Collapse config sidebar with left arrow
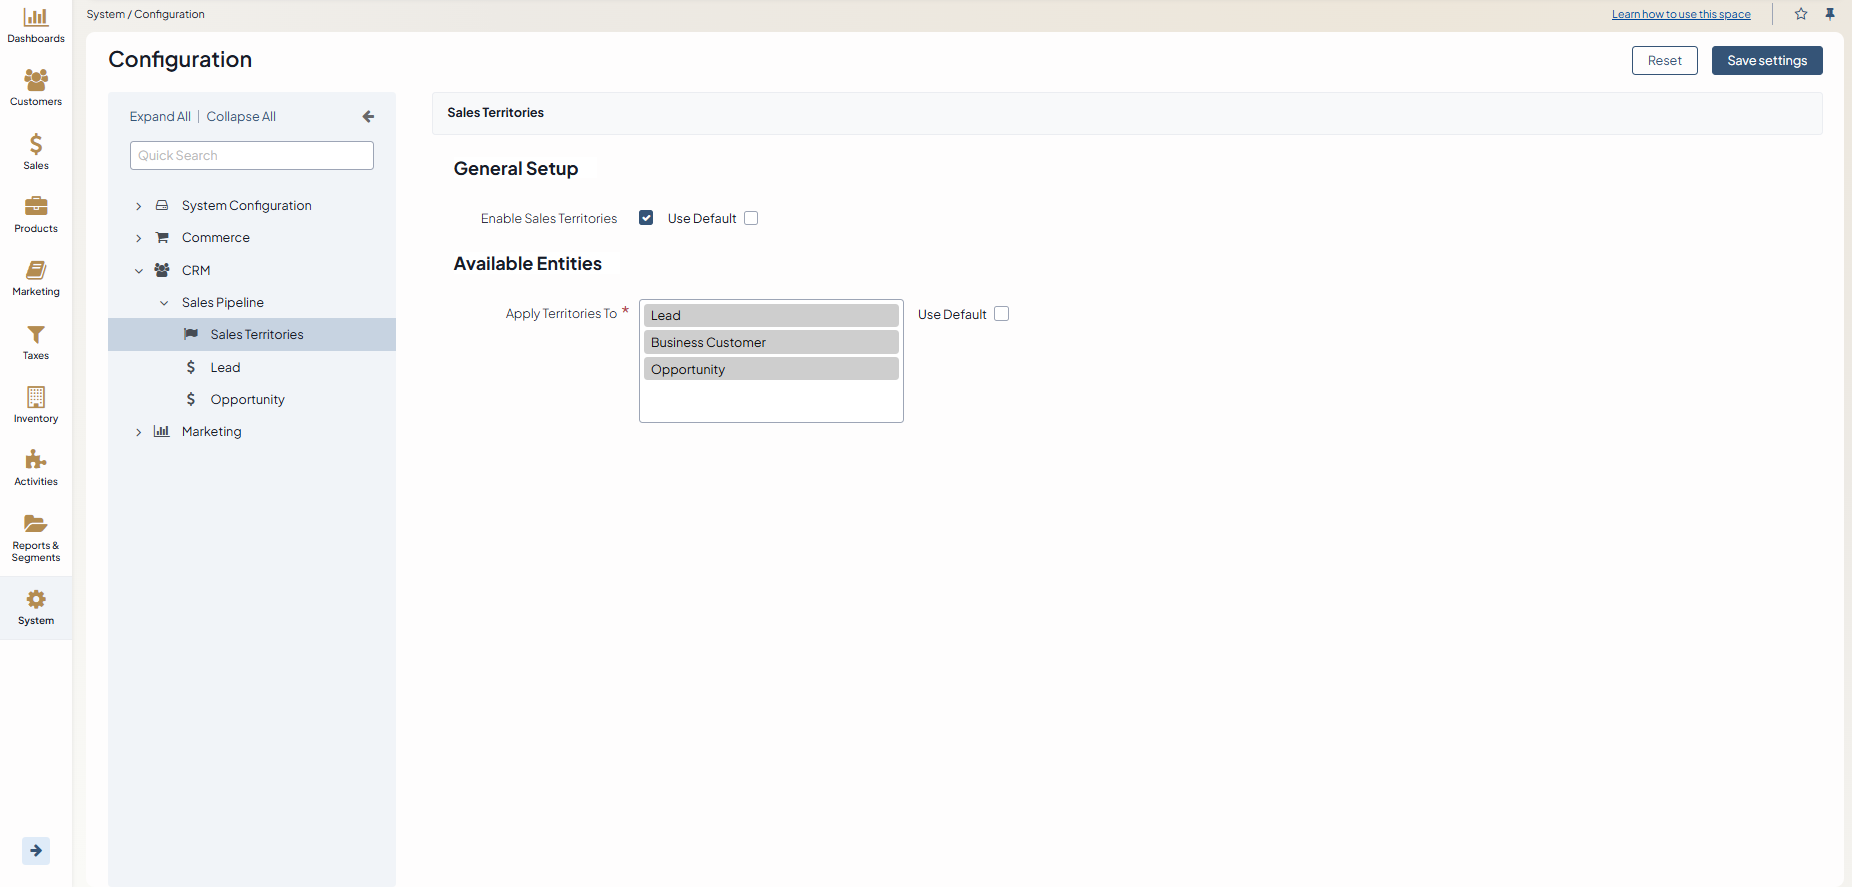This screenshot has width=1852, height=887. [x=368, y=117]
